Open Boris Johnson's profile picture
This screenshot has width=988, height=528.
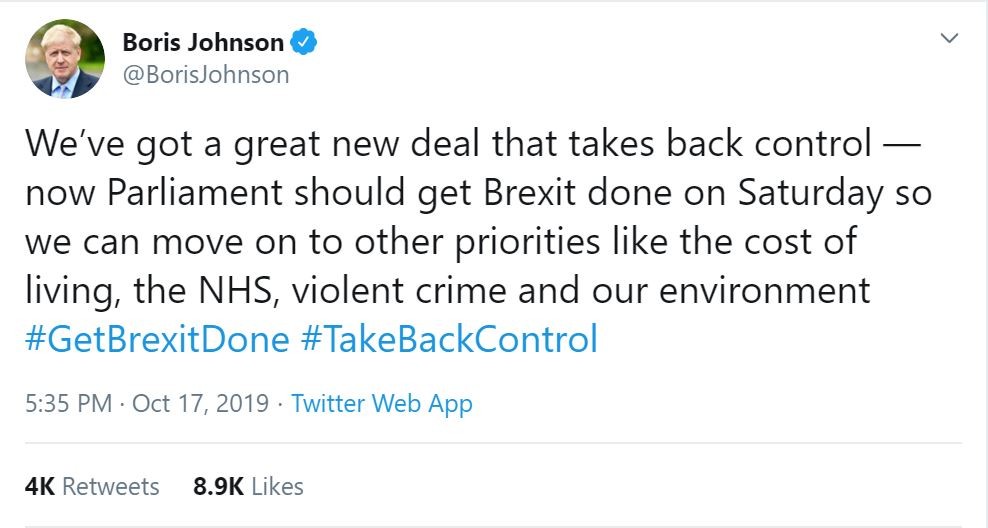pyautogui.click(x=65, y=58)
